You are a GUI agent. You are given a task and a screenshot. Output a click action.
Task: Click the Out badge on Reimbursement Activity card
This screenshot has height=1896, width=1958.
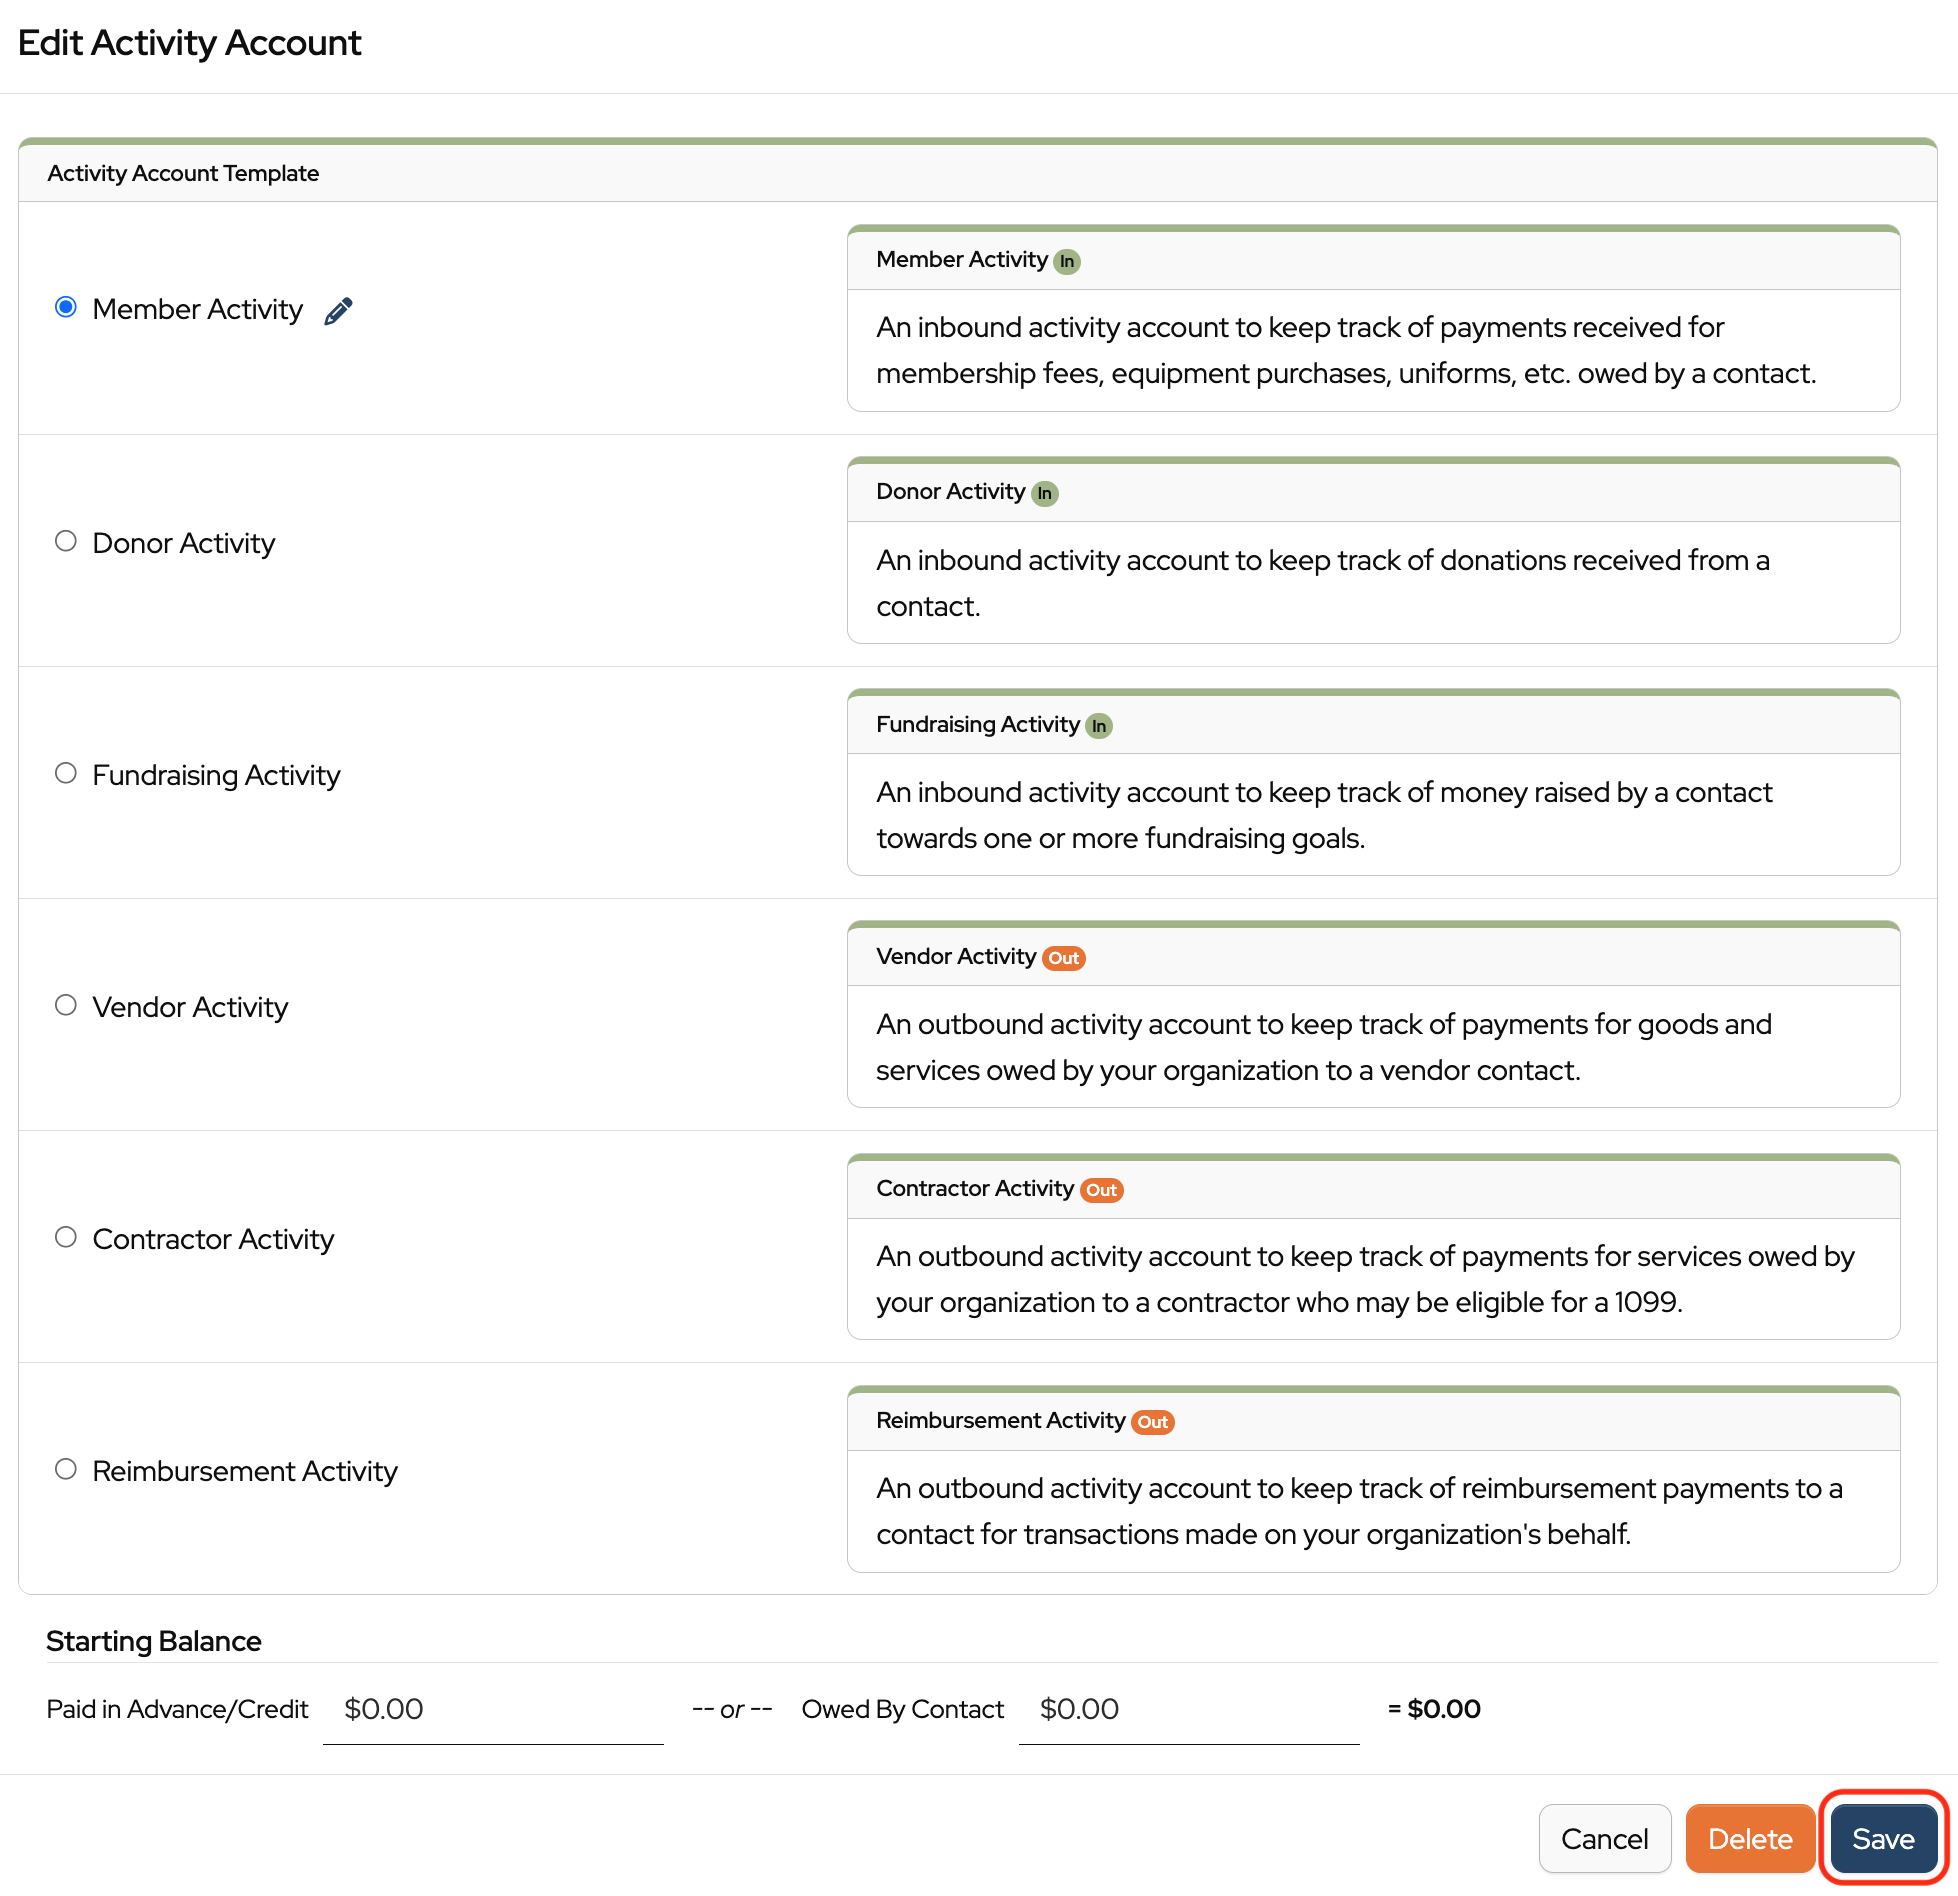(x=1152, y=1422)
